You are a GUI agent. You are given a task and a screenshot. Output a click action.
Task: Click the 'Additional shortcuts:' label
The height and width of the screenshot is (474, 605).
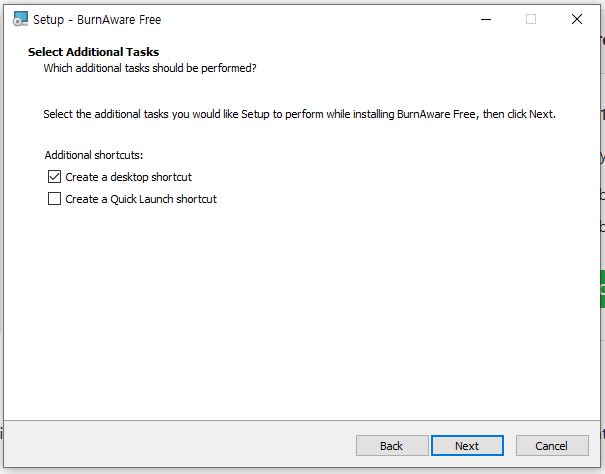[94, 155]
